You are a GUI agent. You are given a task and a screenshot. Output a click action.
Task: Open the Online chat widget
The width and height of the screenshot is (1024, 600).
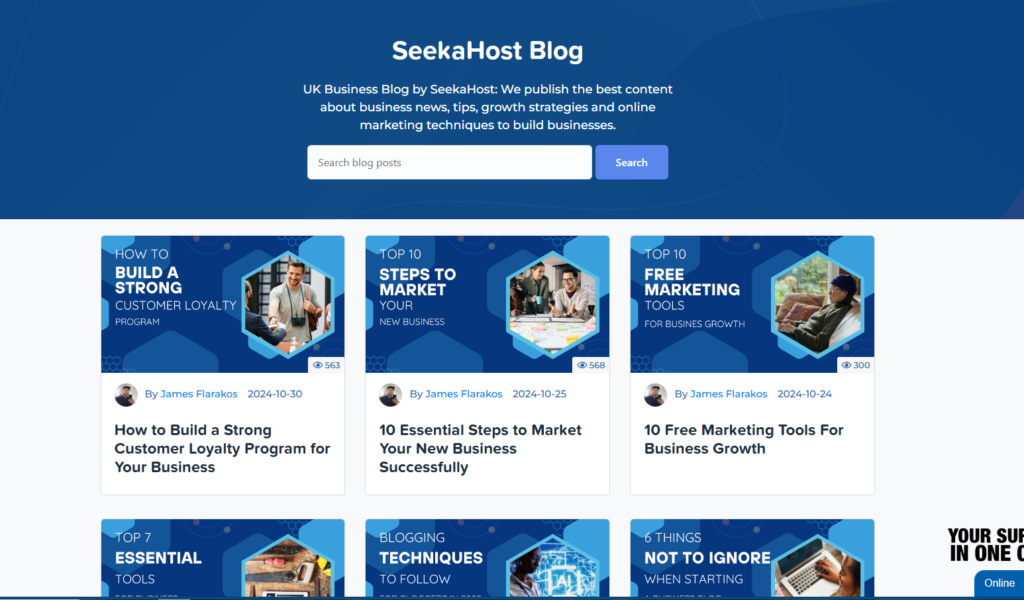[999, 583]
